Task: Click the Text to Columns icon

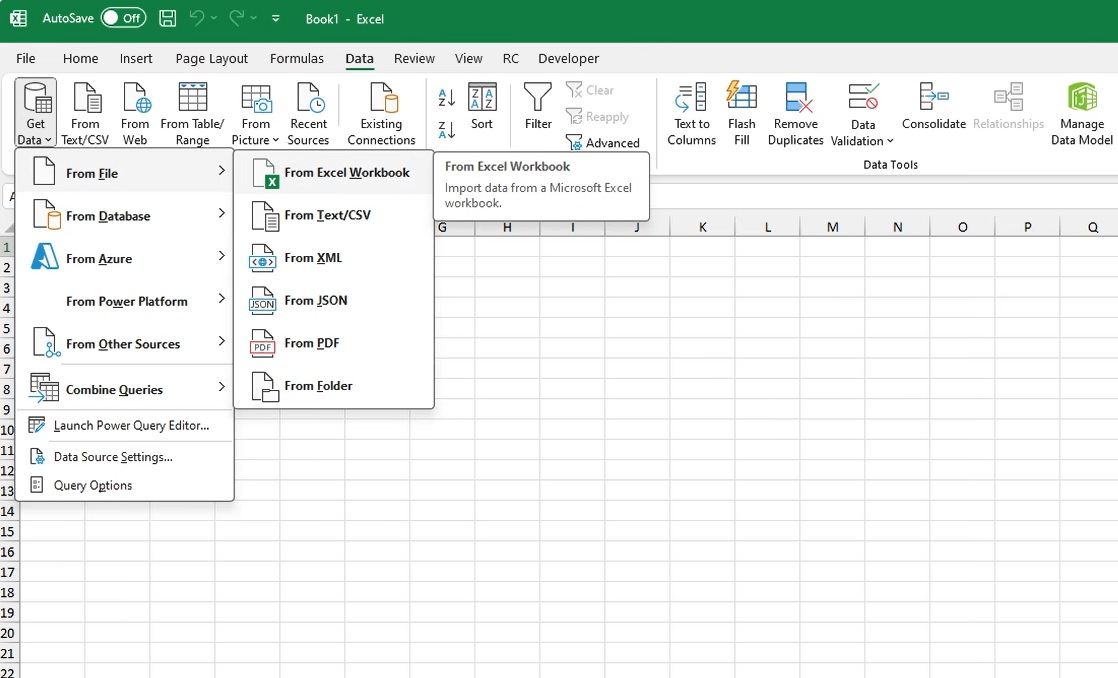Action: (x=692, y=113)
